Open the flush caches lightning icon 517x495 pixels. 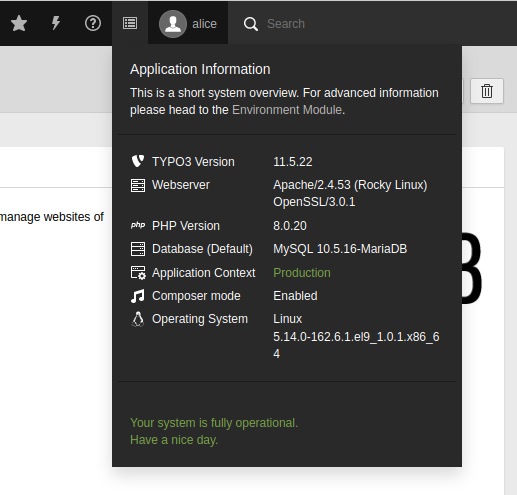(x=56, y=23)
